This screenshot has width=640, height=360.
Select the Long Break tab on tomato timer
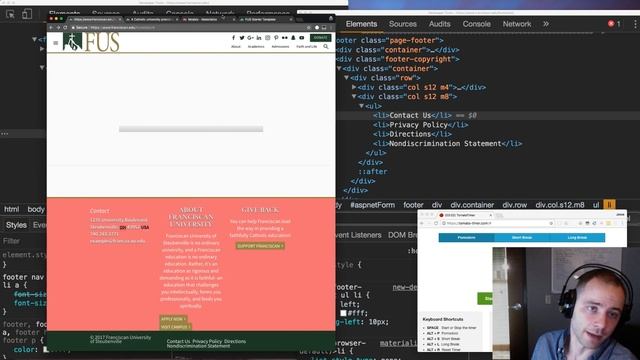coord(577,238)
